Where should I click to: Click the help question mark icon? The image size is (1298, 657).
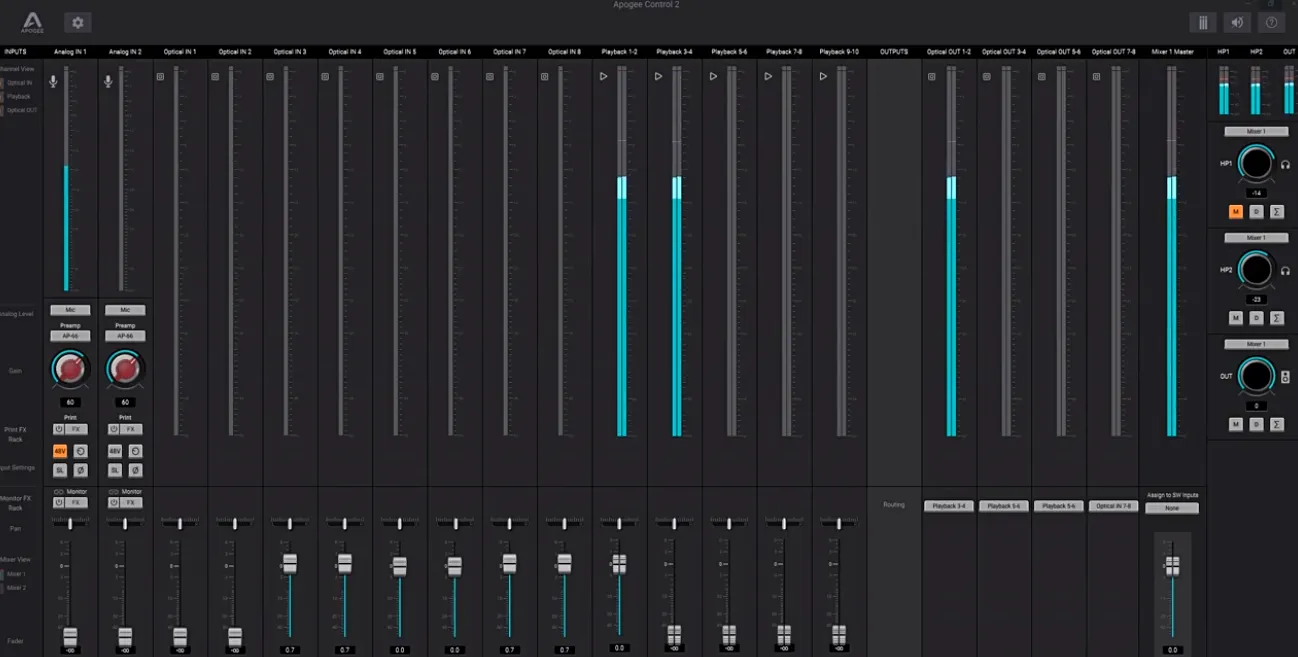tap(1271, 22)
